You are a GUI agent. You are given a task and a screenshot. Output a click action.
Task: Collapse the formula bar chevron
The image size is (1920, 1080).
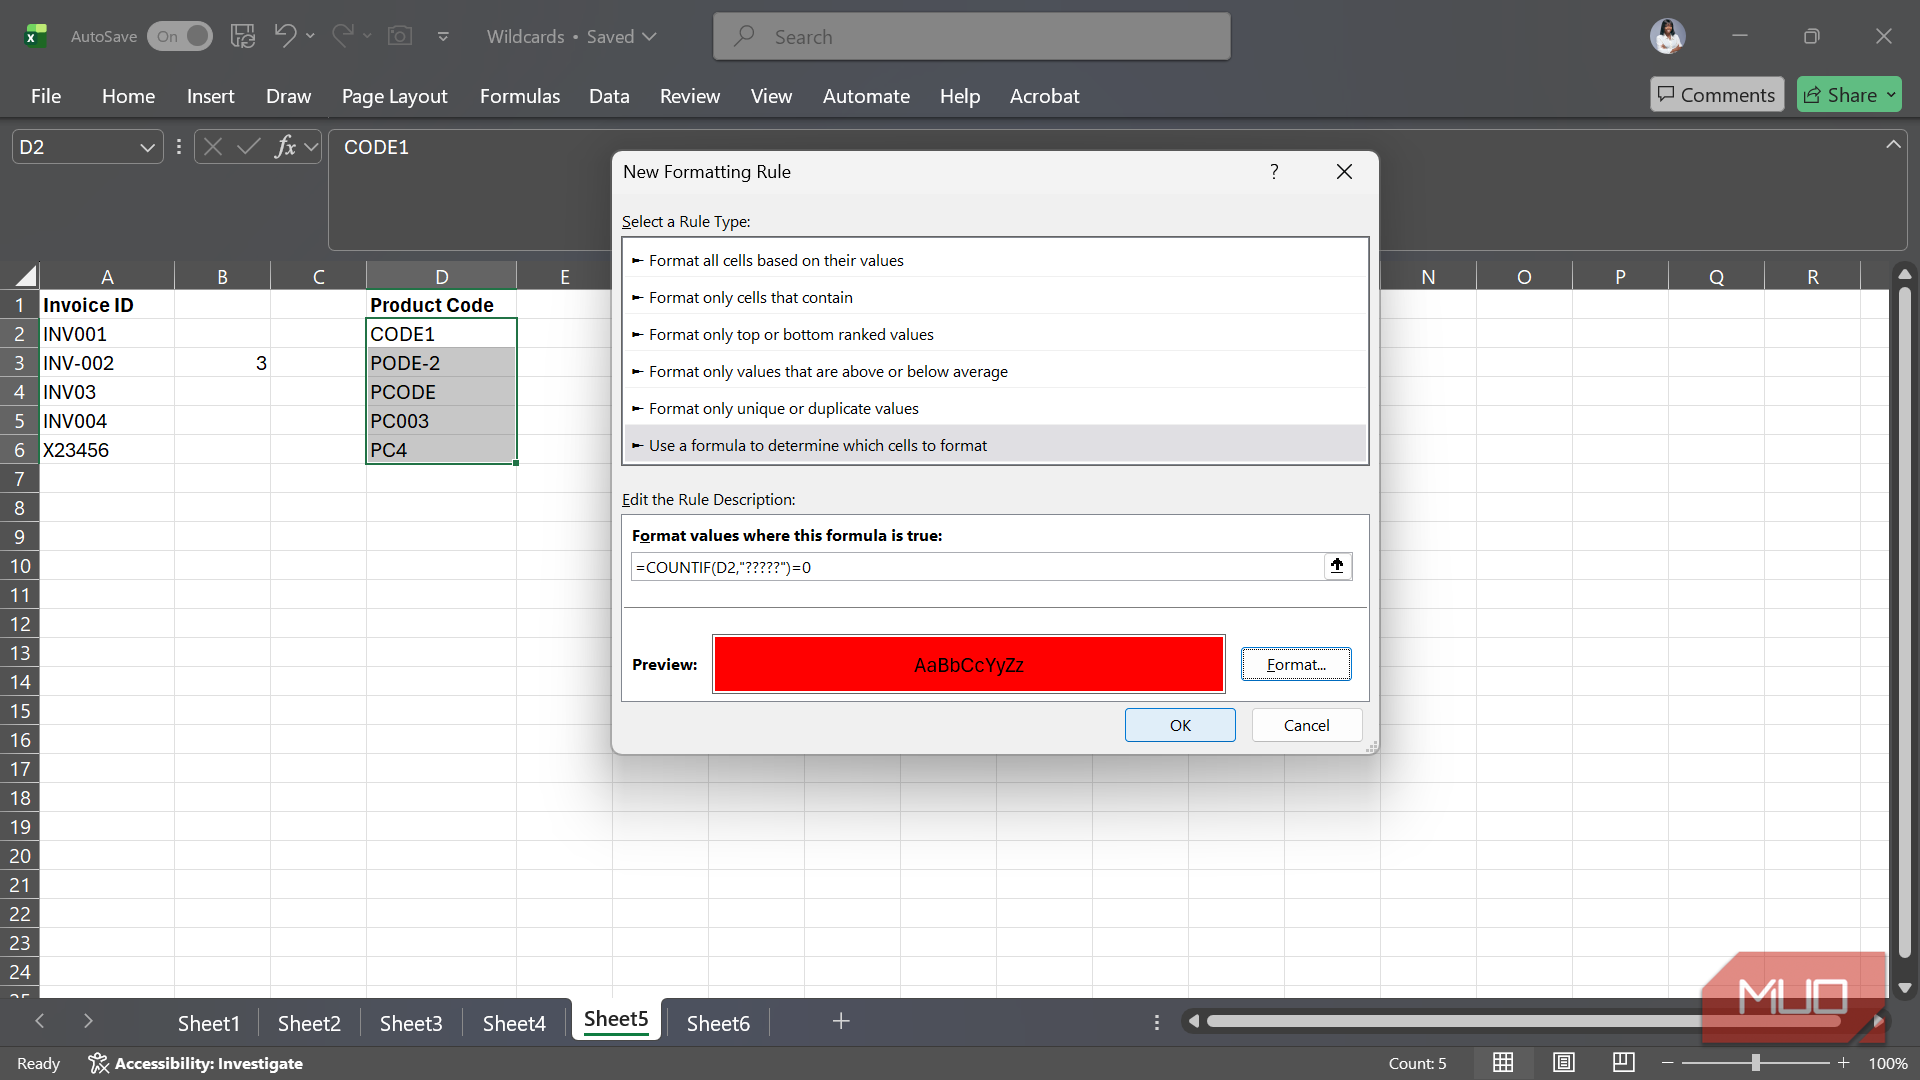(x=1893, y=145)
